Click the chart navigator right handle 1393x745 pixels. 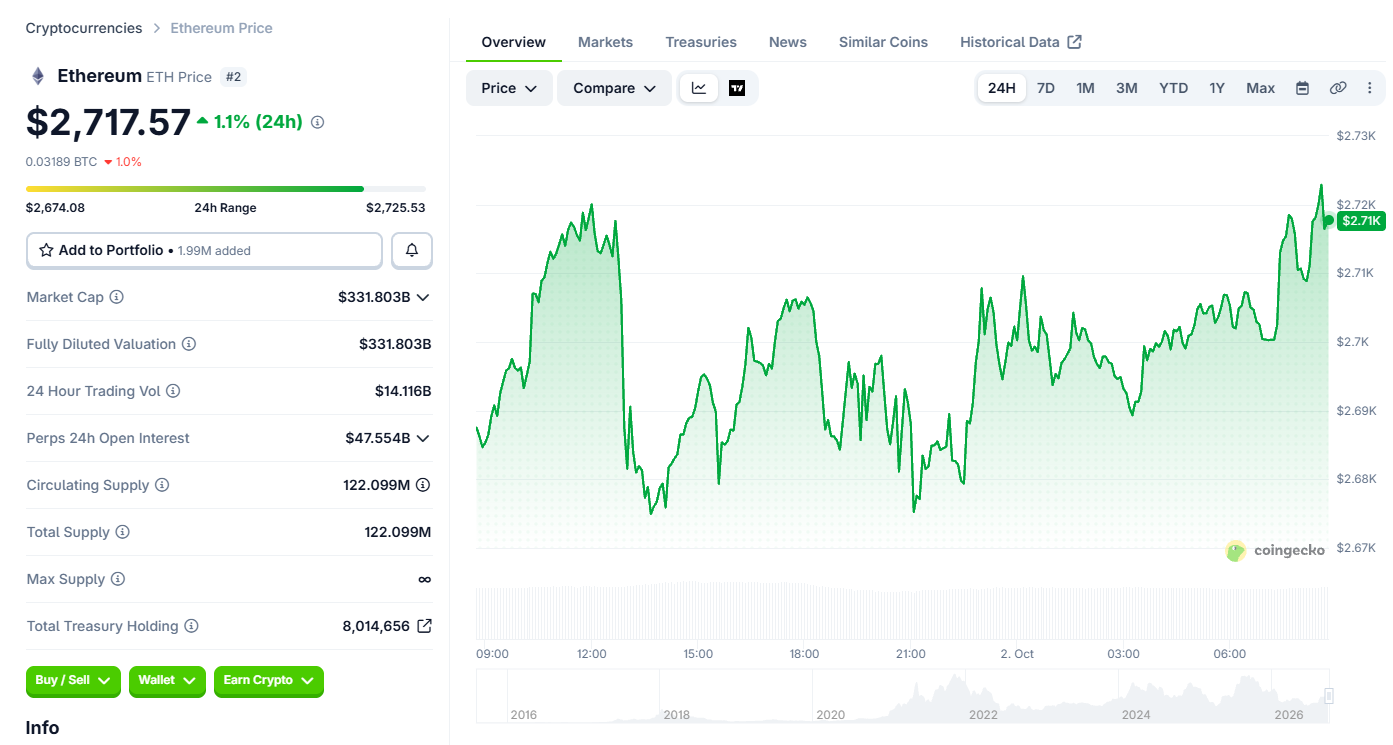coord(1329,696)
